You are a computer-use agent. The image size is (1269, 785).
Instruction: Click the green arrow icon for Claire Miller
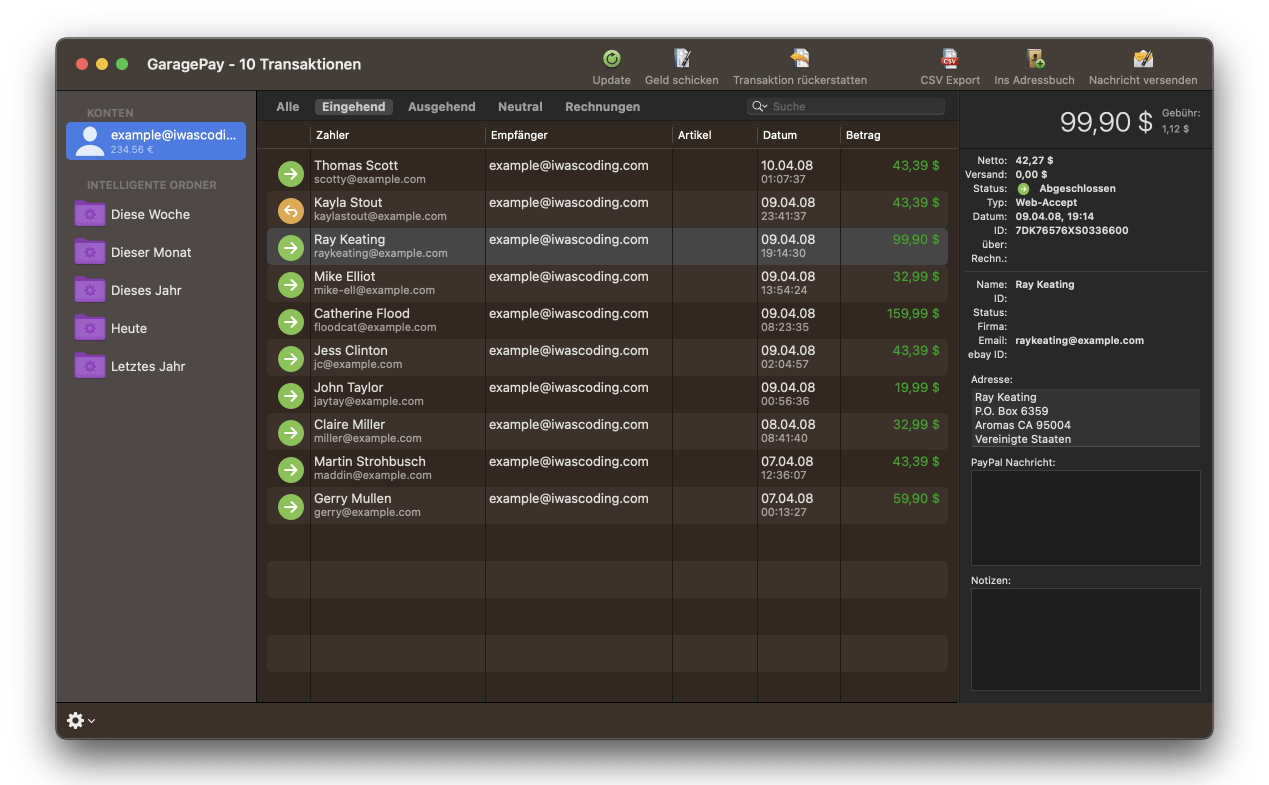point(290,432)
